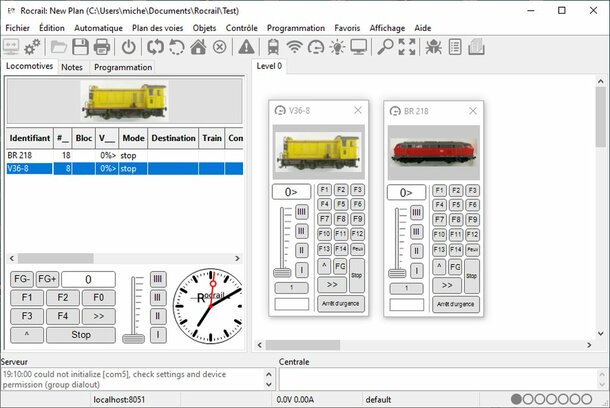Toggle track power with power icon

tap(128, 47)
